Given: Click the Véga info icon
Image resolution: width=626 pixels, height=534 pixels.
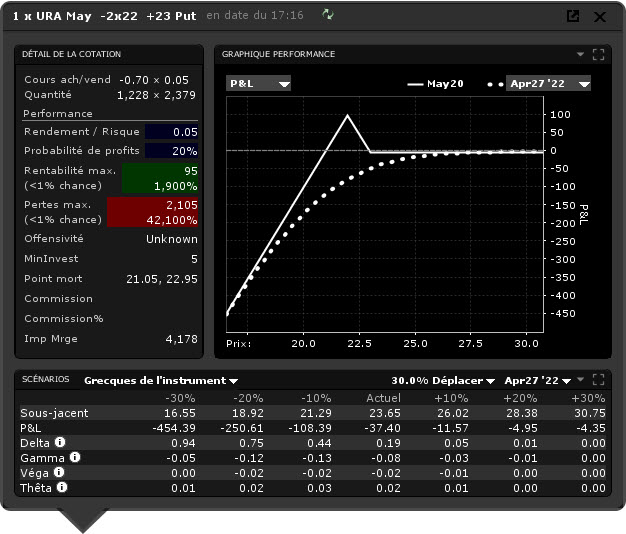Looking at the screenshot, I should 59,472.
